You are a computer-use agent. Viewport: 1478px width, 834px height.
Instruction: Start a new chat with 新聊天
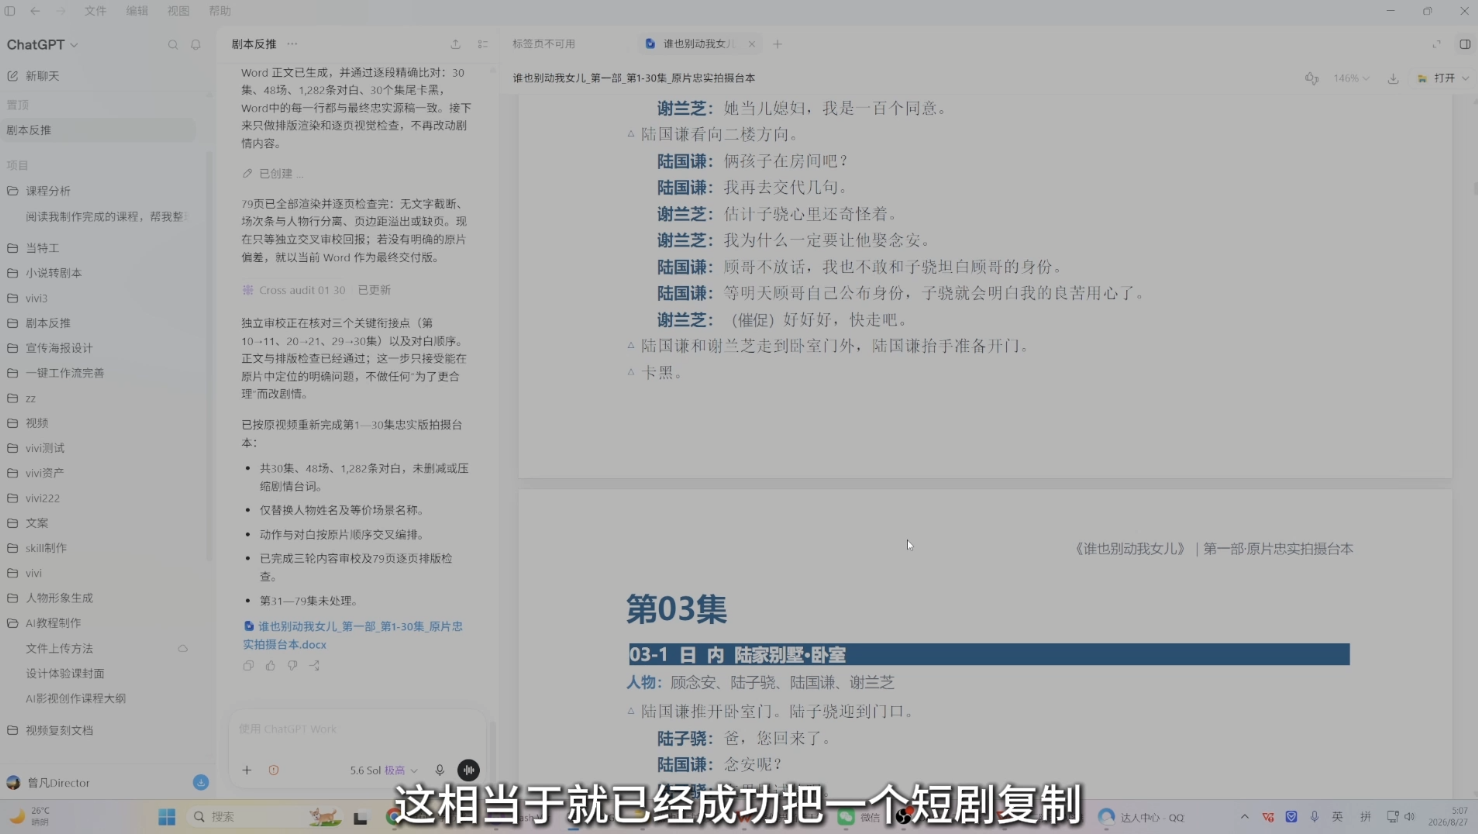(x=33, y=76)
